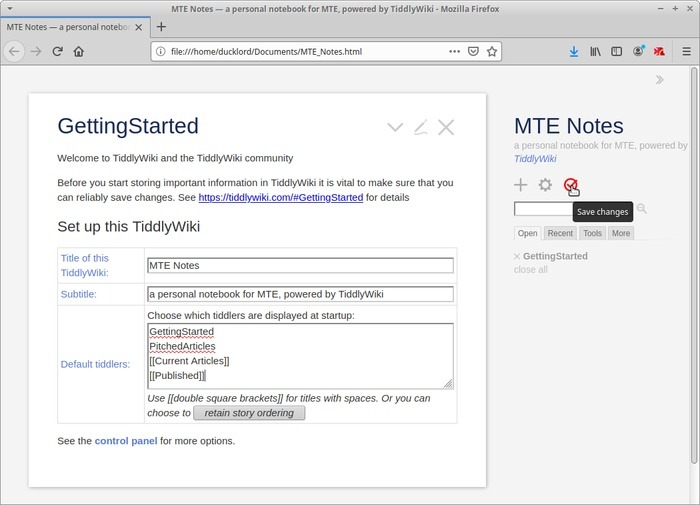Show site information icon in address bar
700x505 pixels.
coord(160,52)
